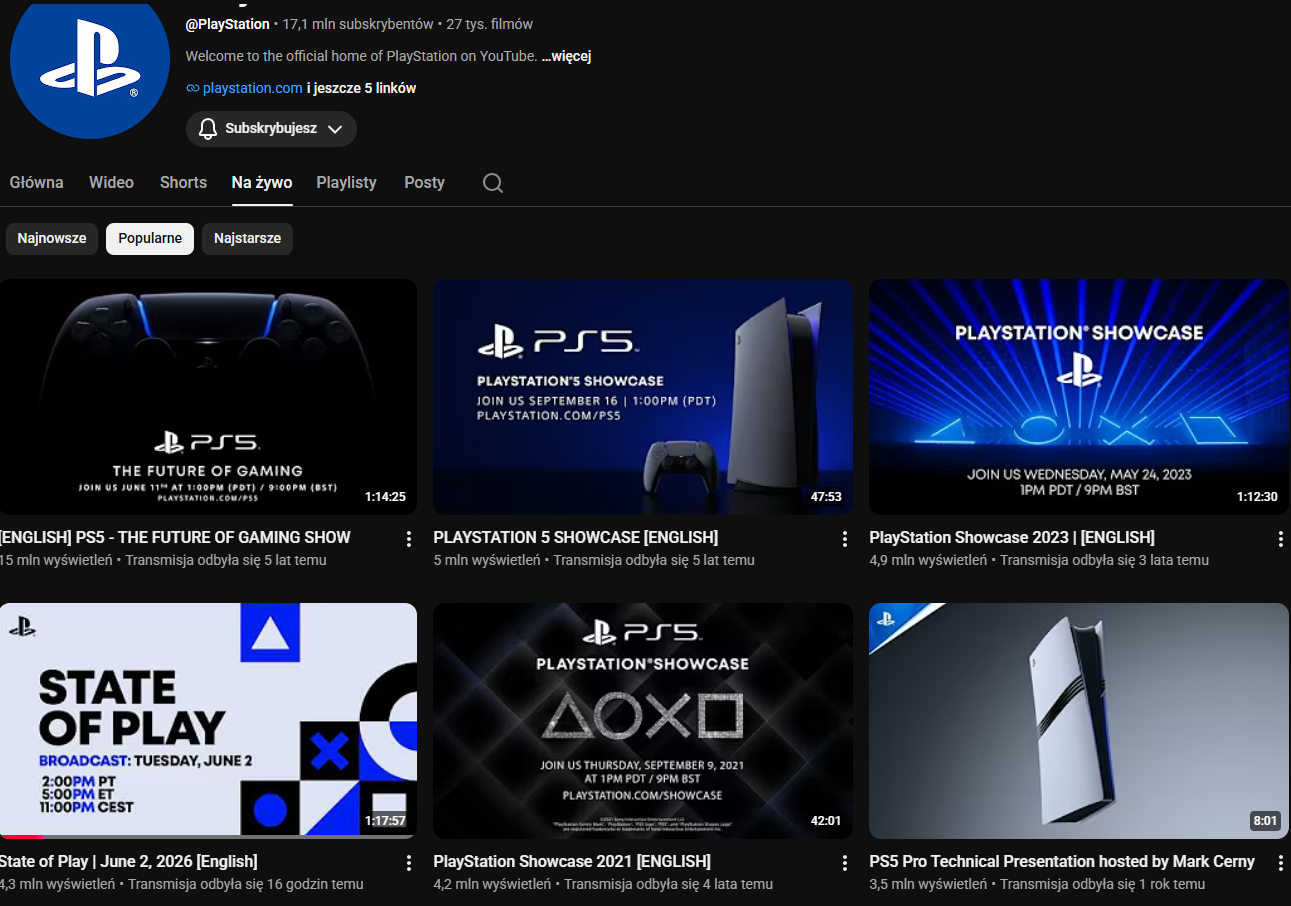
Task: Open more options for State of Play June 2 video
Action: pyautogui.click(x=409, y=863)
